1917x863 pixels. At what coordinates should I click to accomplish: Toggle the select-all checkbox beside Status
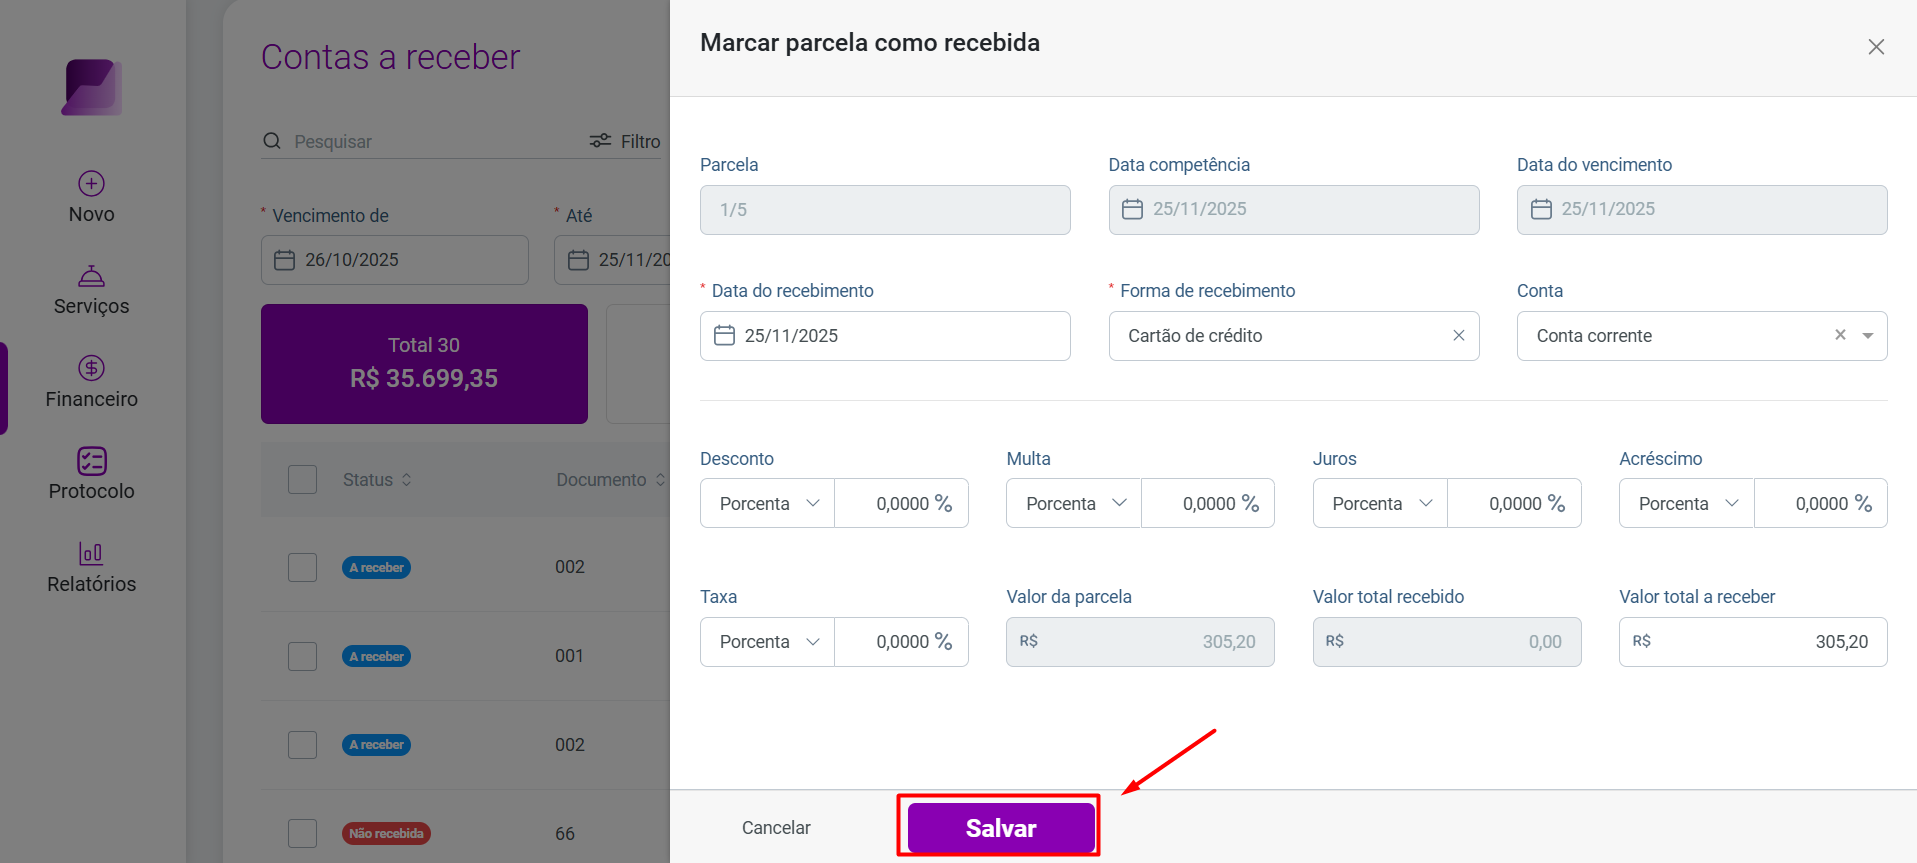click(x=302, y=479)
